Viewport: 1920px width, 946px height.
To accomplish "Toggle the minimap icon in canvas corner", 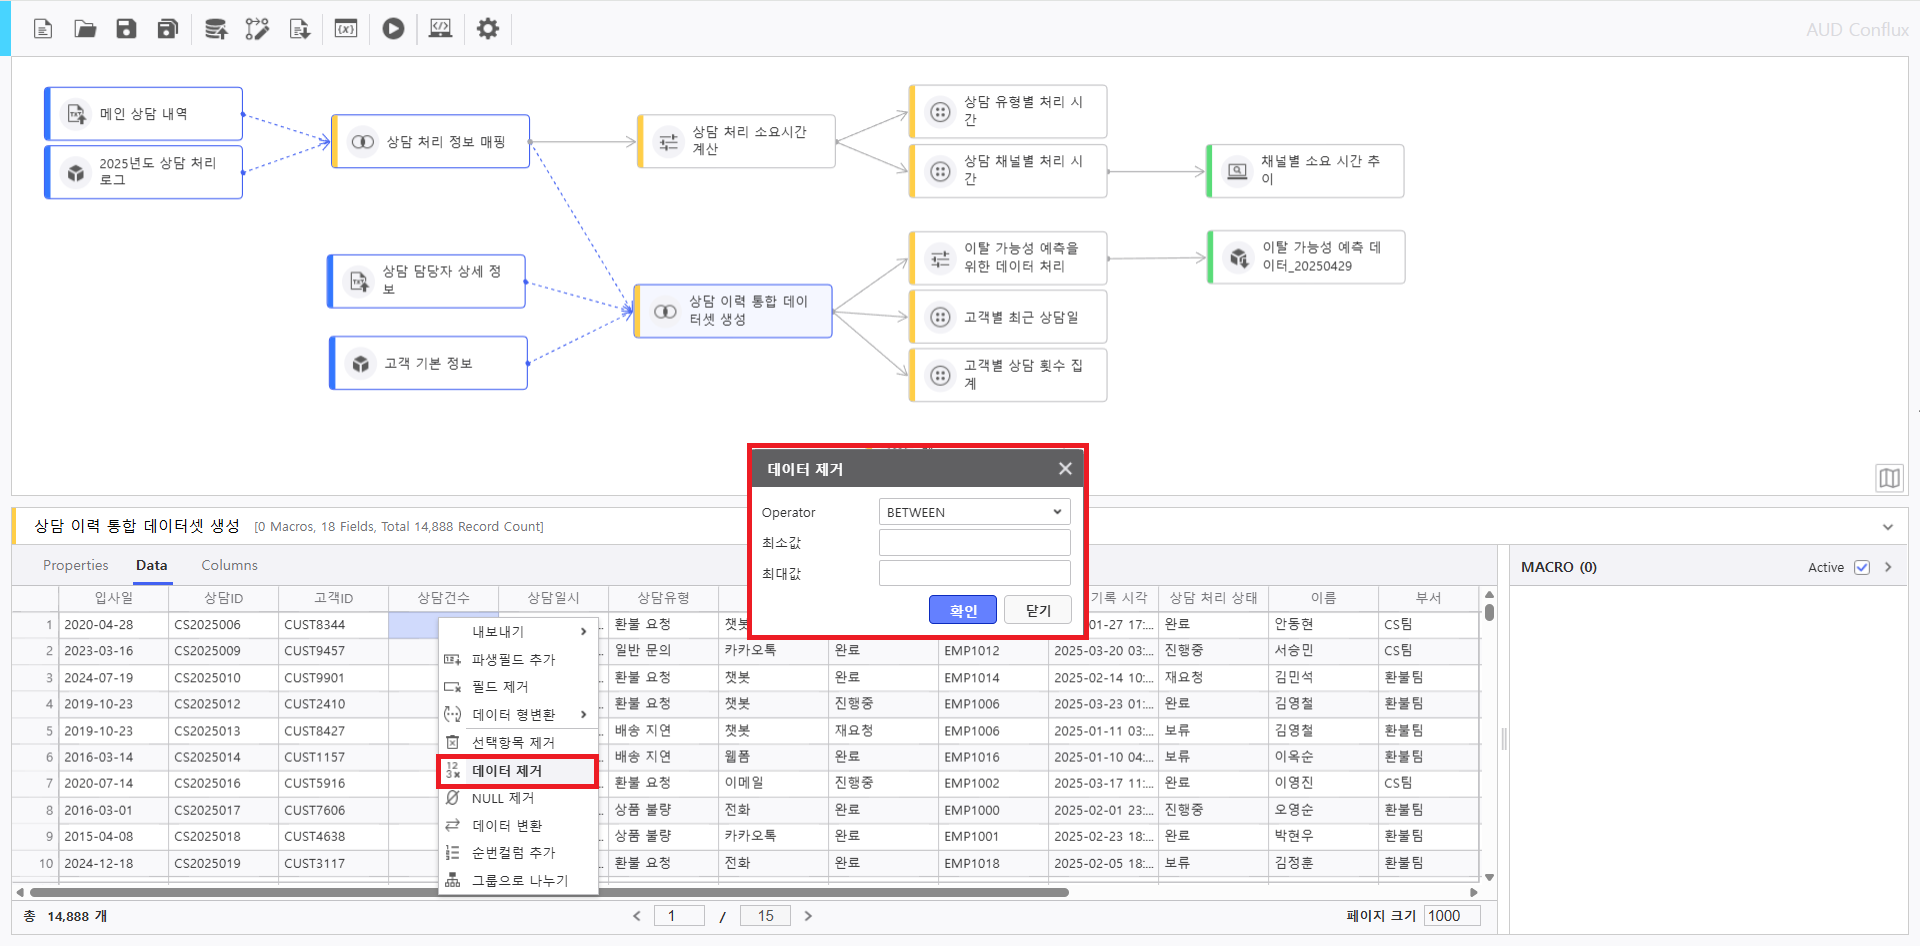I will coord(1888,478).
